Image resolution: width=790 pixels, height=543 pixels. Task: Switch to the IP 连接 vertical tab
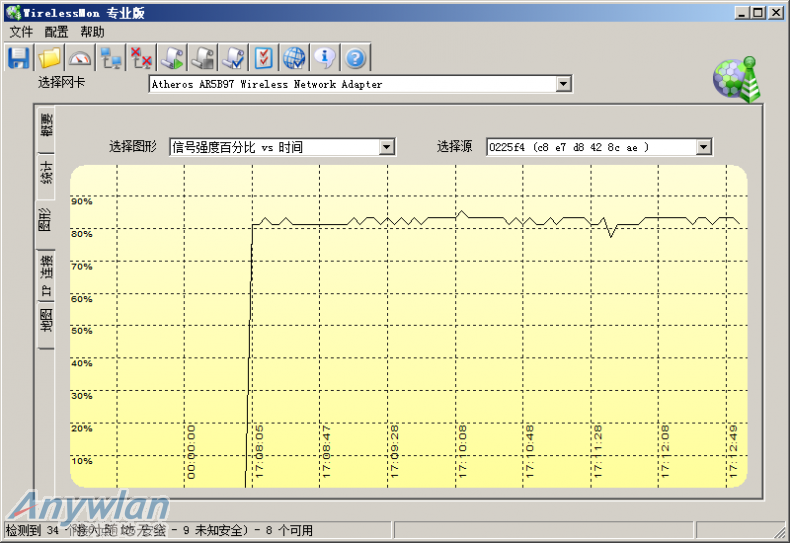[x=45, y=275]
